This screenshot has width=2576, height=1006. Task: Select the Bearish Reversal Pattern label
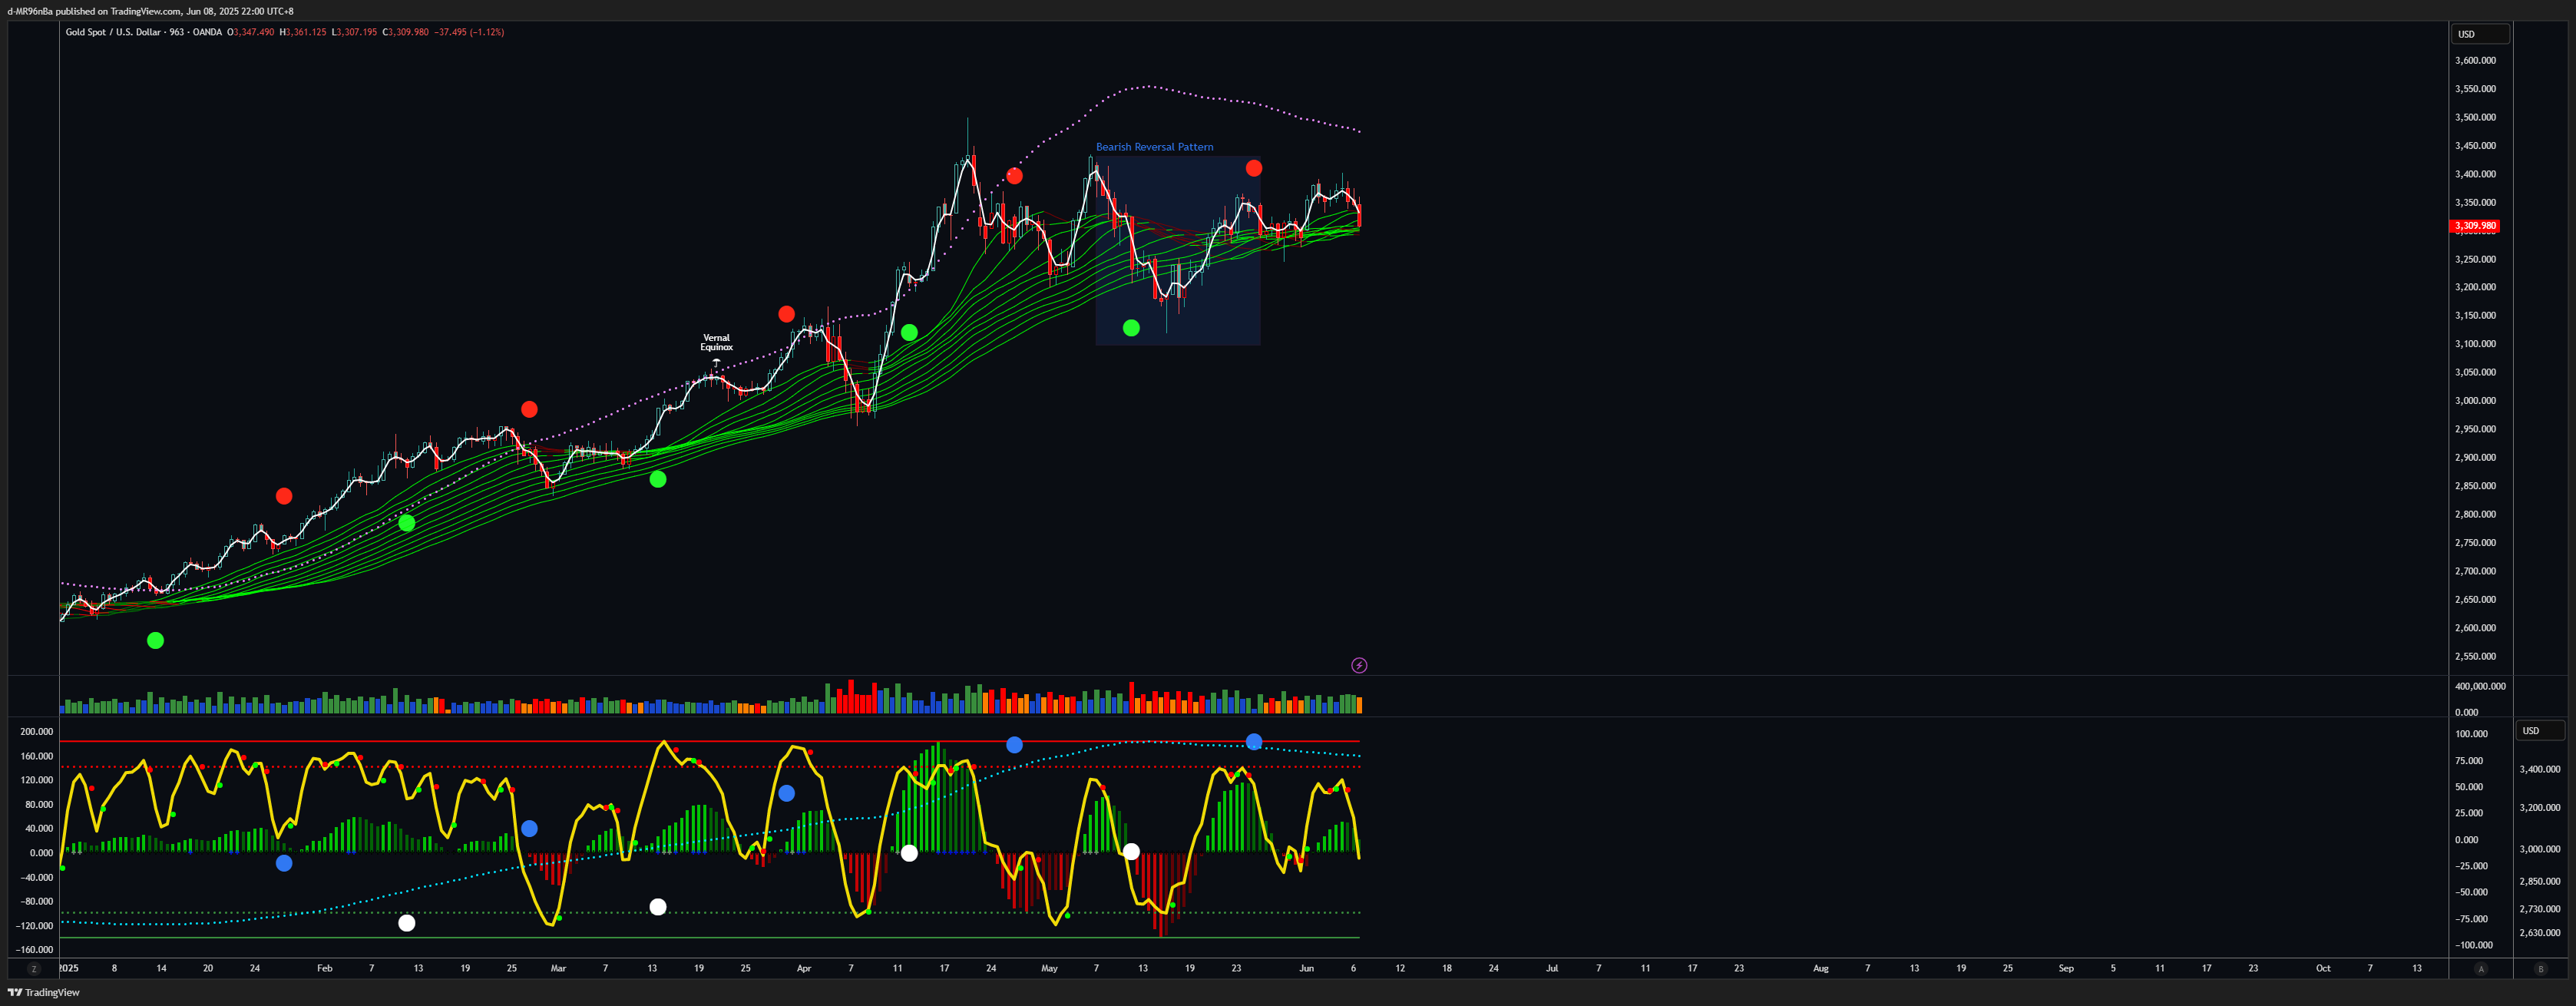click(1154, 147)
